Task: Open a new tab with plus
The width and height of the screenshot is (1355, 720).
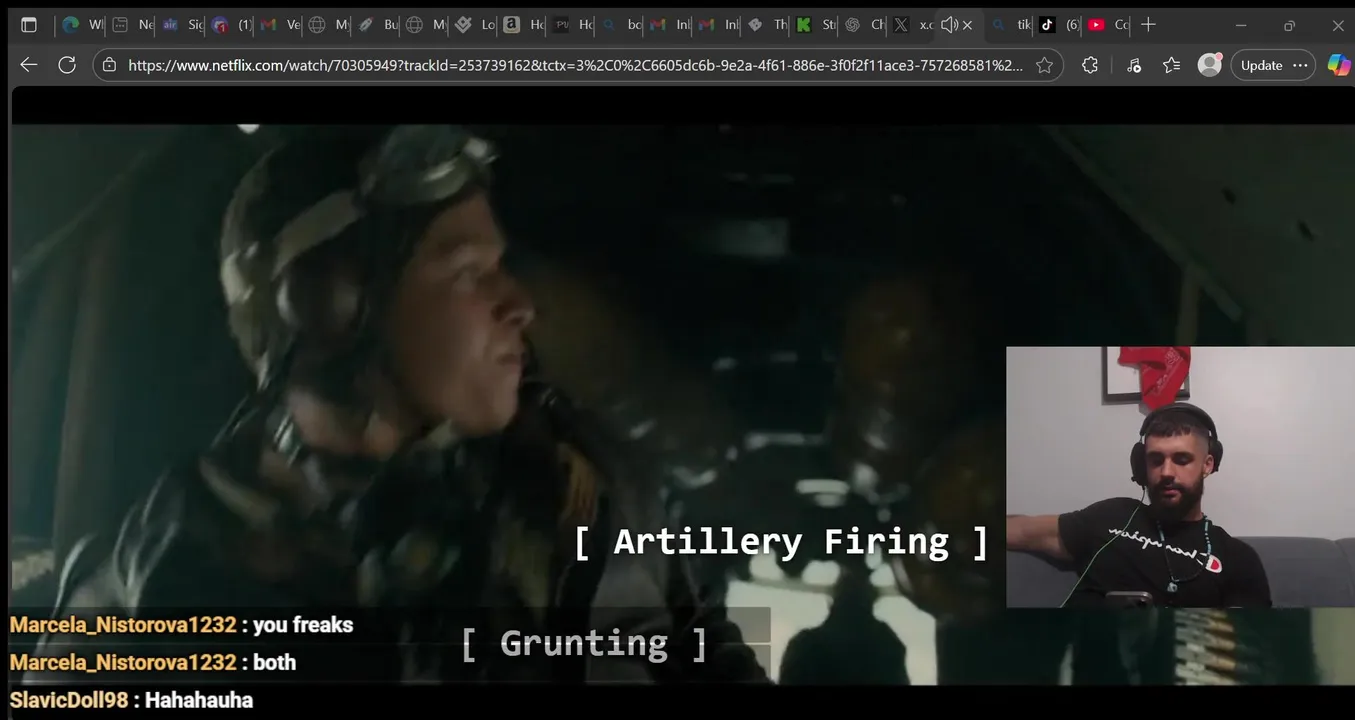Action: click(x=1148, y=25)
